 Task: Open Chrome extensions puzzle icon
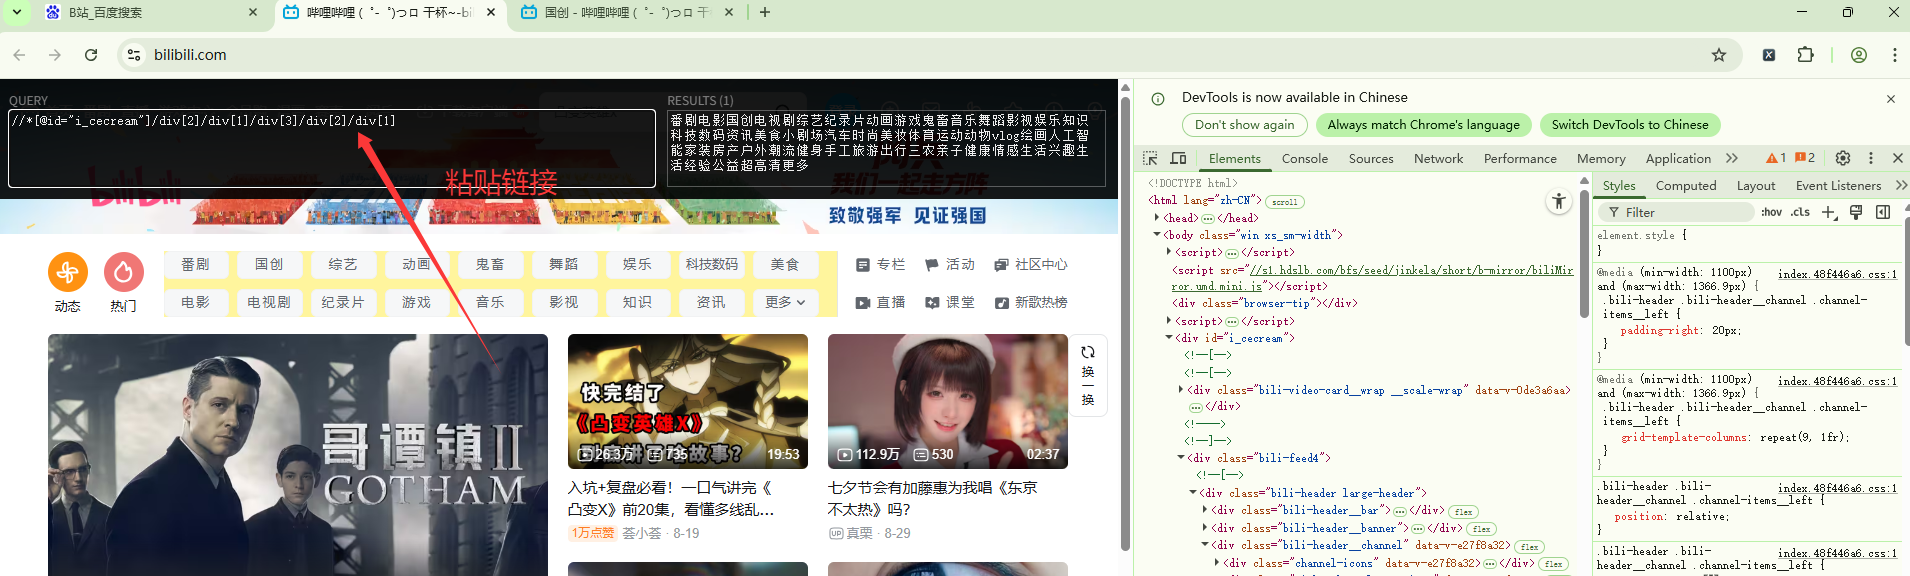(x=1805, y=55)
